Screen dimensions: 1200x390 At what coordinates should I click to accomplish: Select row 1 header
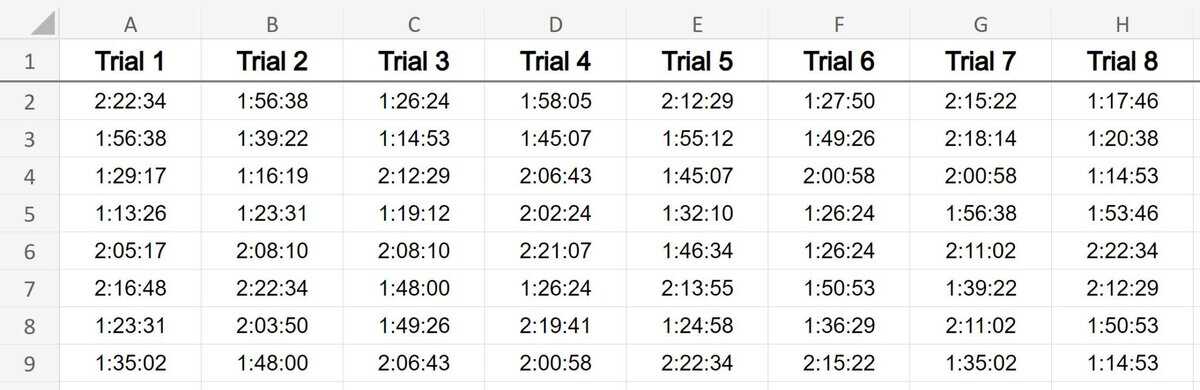(x=30, y=62)
